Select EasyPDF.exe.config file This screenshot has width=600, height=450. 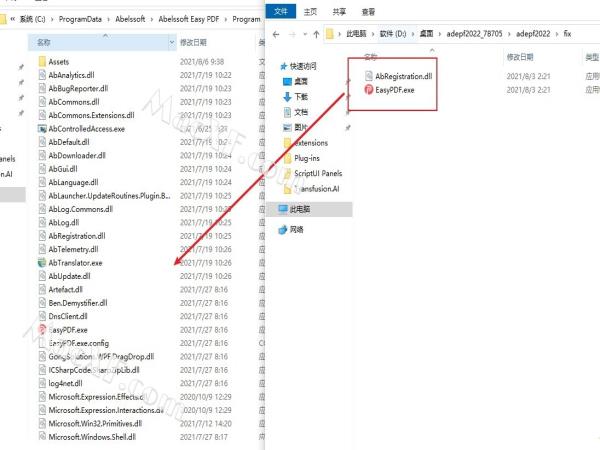click(78, 343)
